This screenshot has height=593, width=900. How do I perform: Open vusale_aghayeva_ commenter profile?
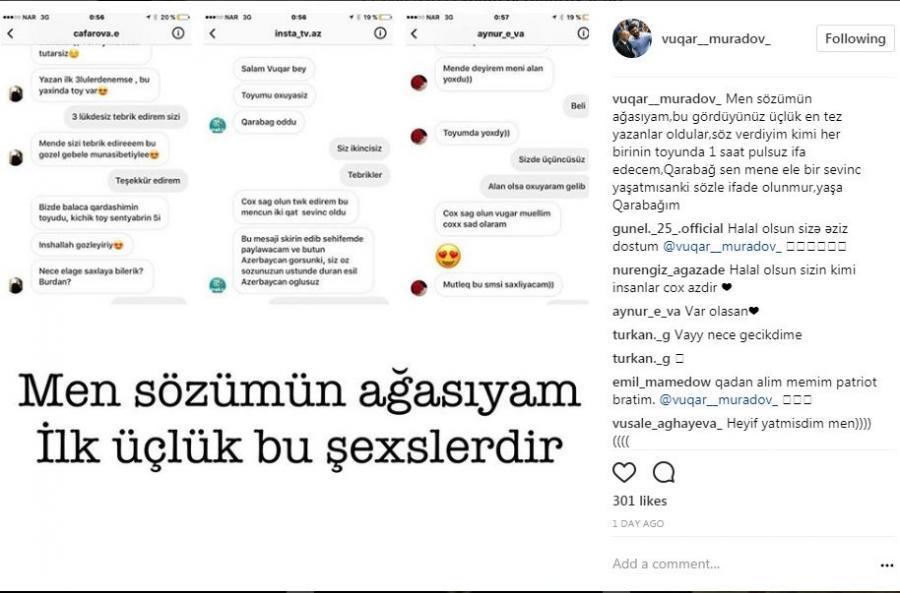(x=667, y=424)
